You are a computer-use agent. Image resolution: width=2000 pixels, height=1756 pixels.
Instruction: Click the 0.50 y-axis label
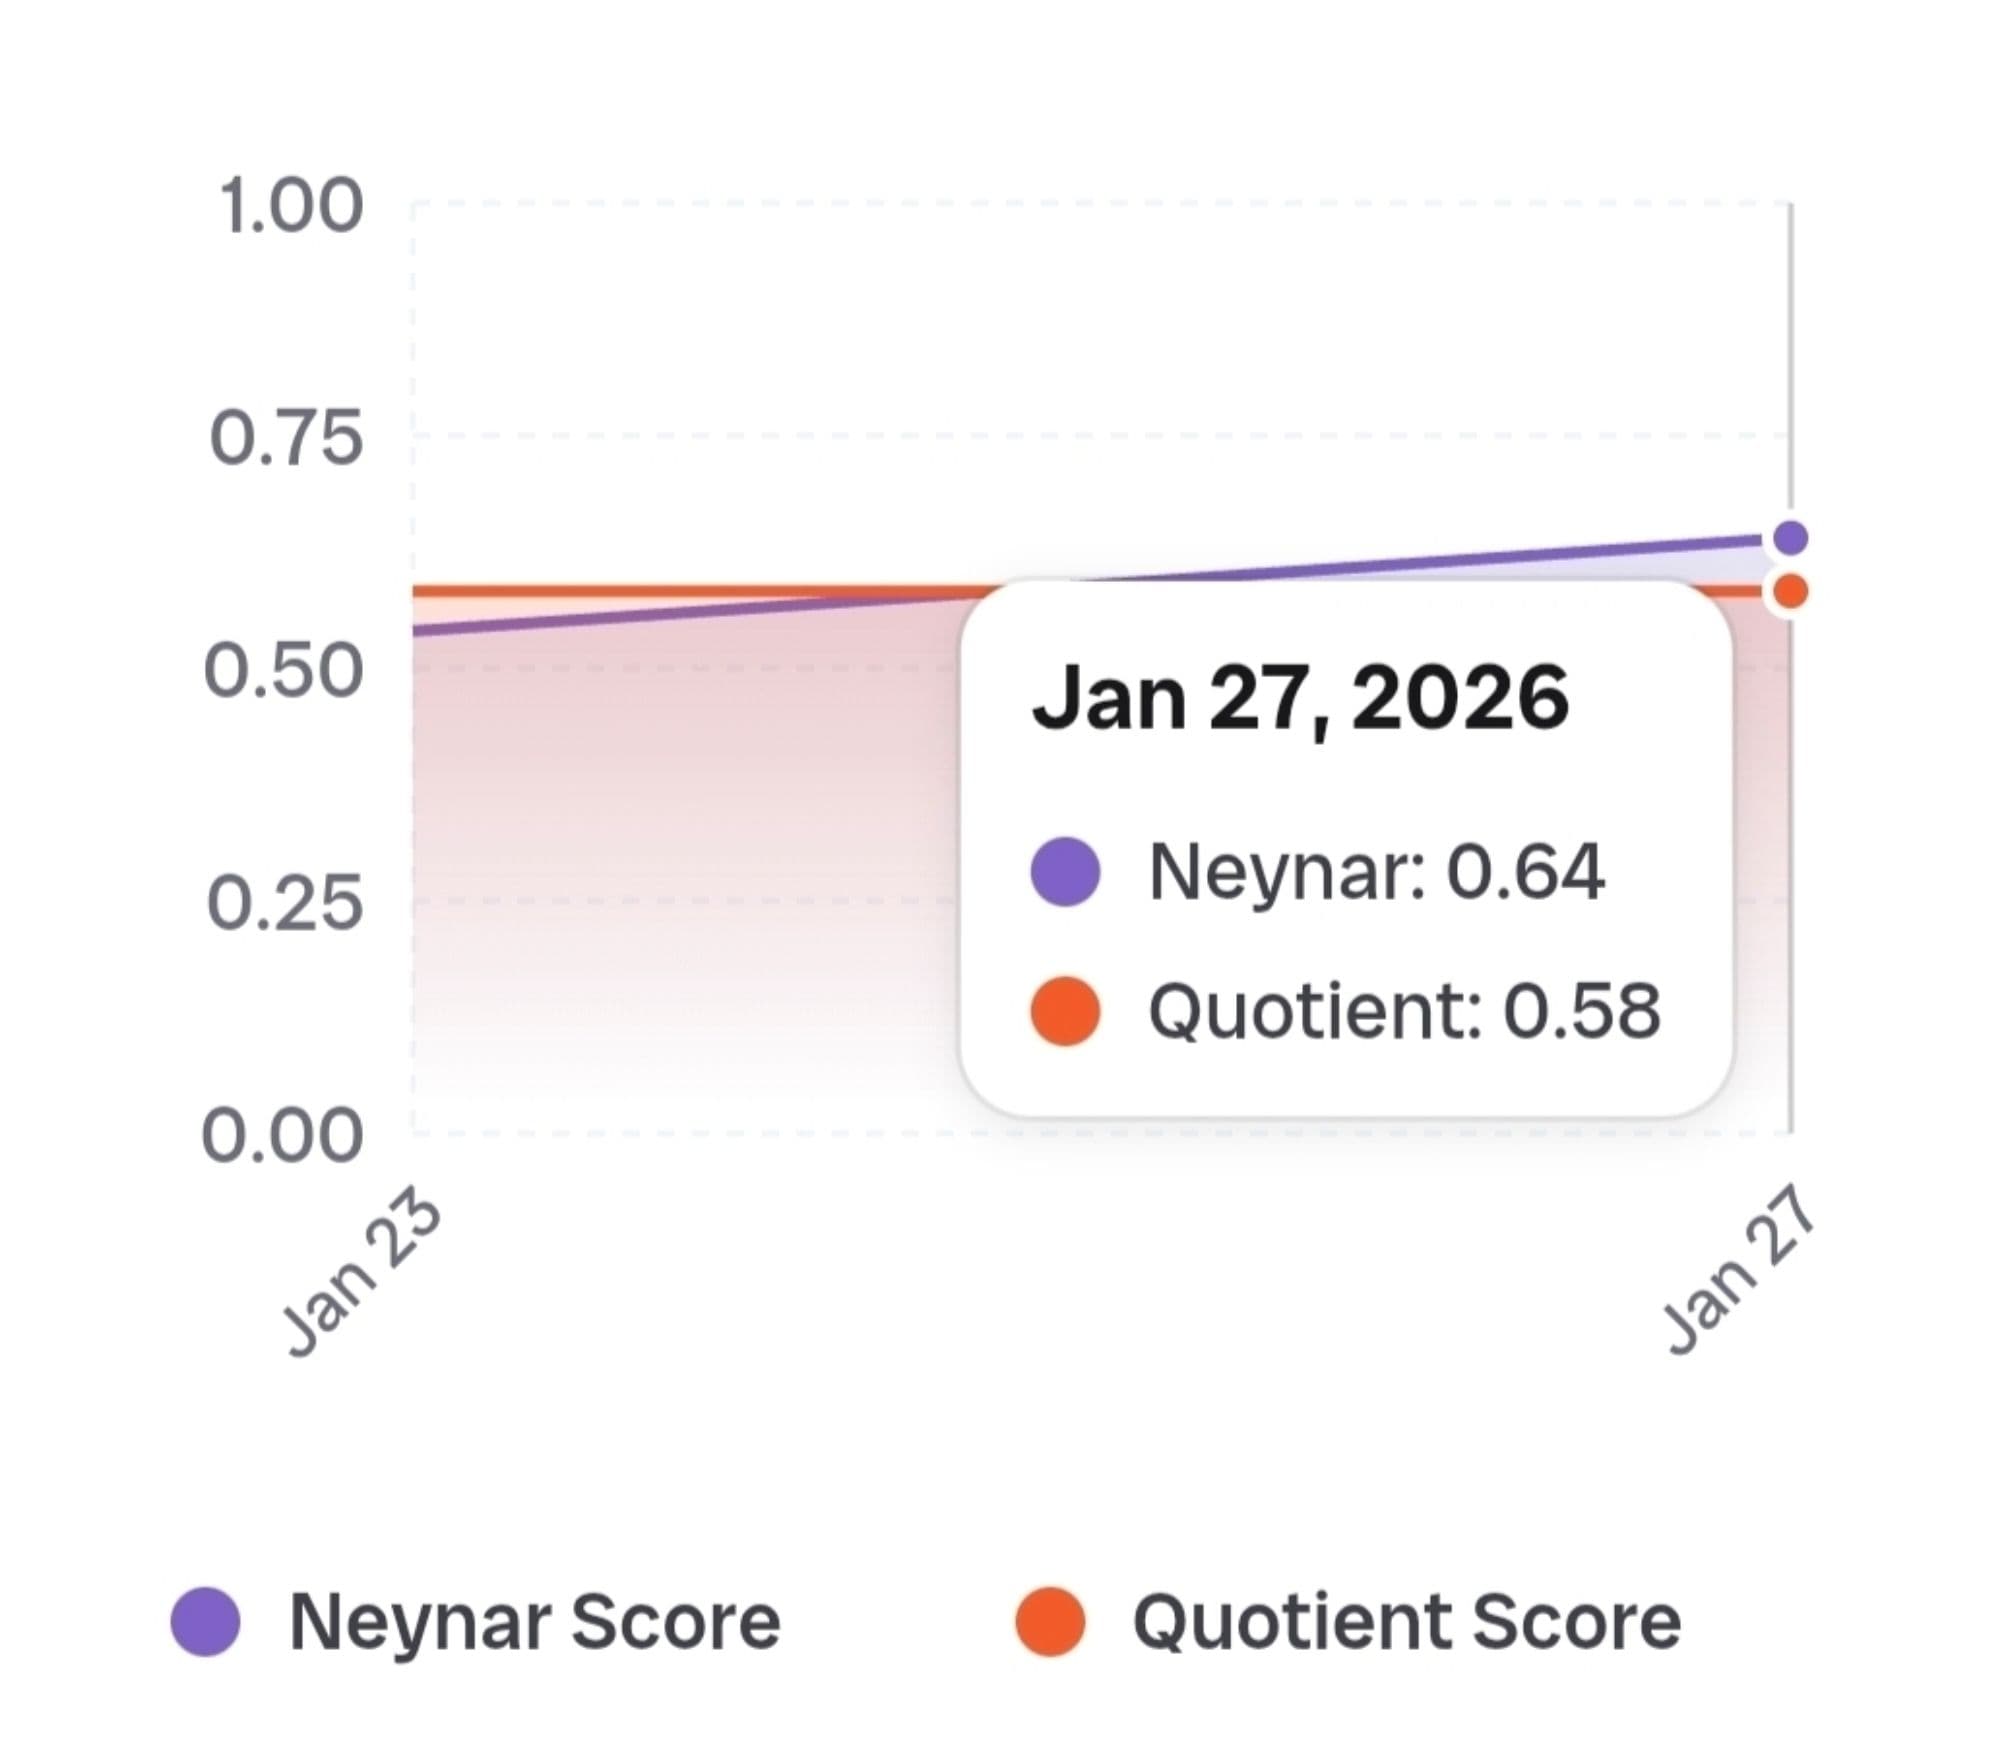[x=283, y=670]
